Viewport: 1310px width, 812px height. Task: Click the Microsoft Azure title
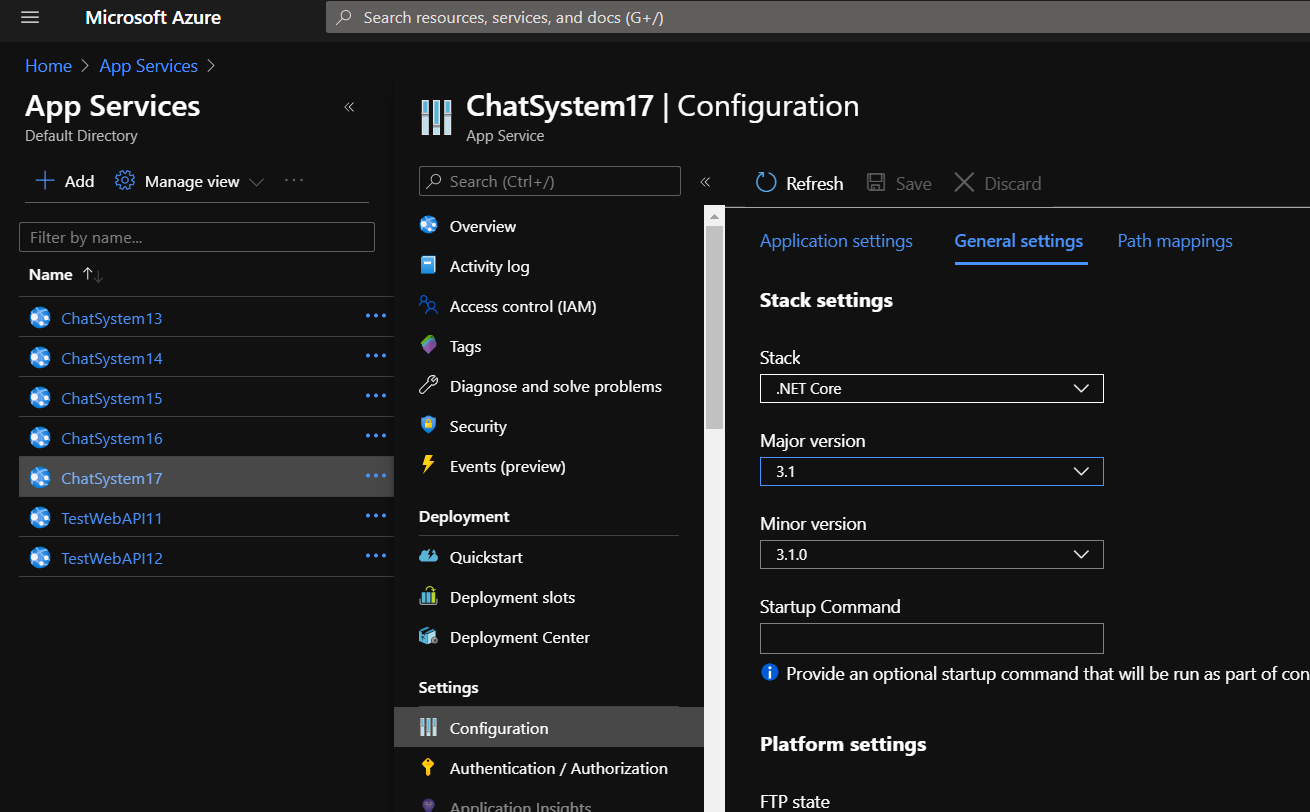click(x=153, y=17)
